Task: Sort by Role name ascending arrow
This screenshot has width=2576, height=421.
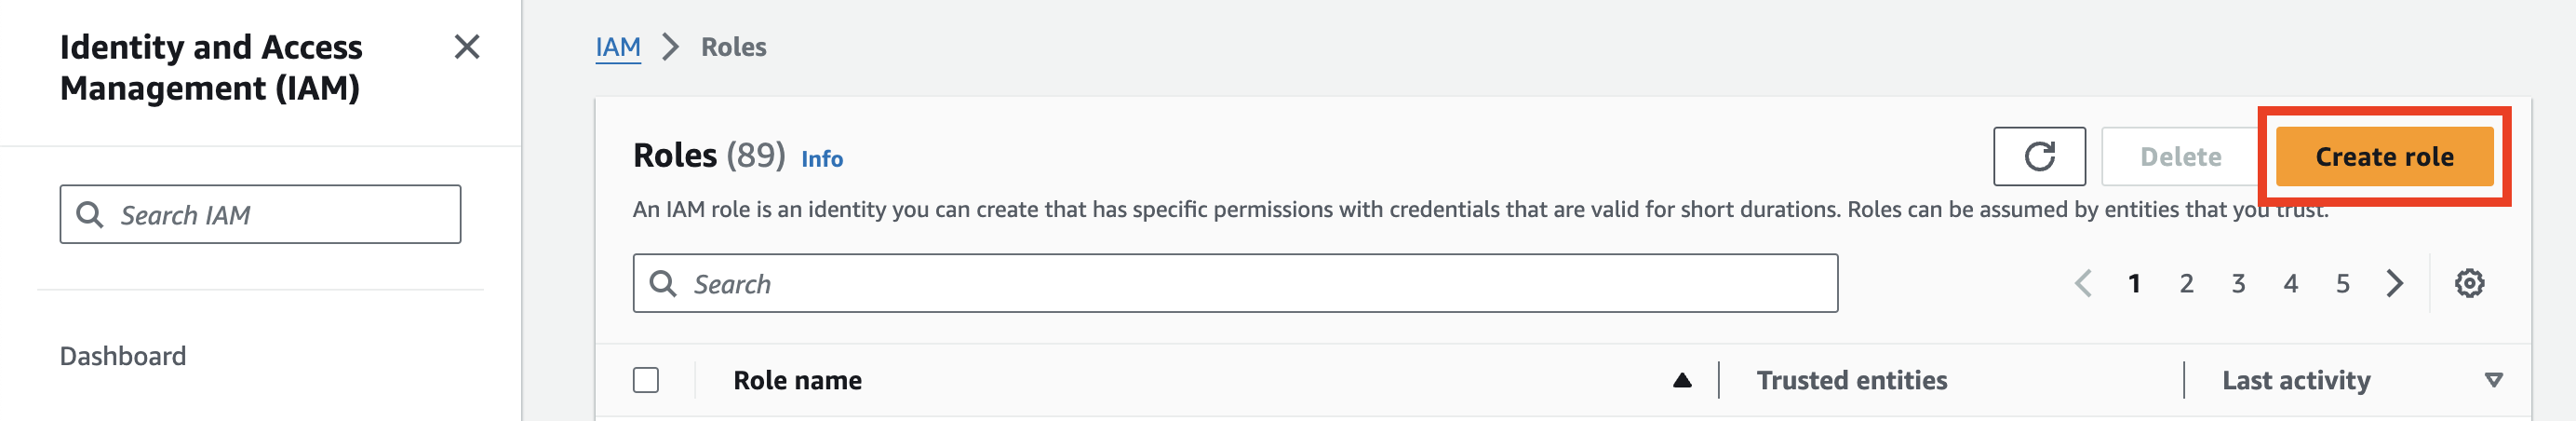Action: click(x=1682, y=380)
